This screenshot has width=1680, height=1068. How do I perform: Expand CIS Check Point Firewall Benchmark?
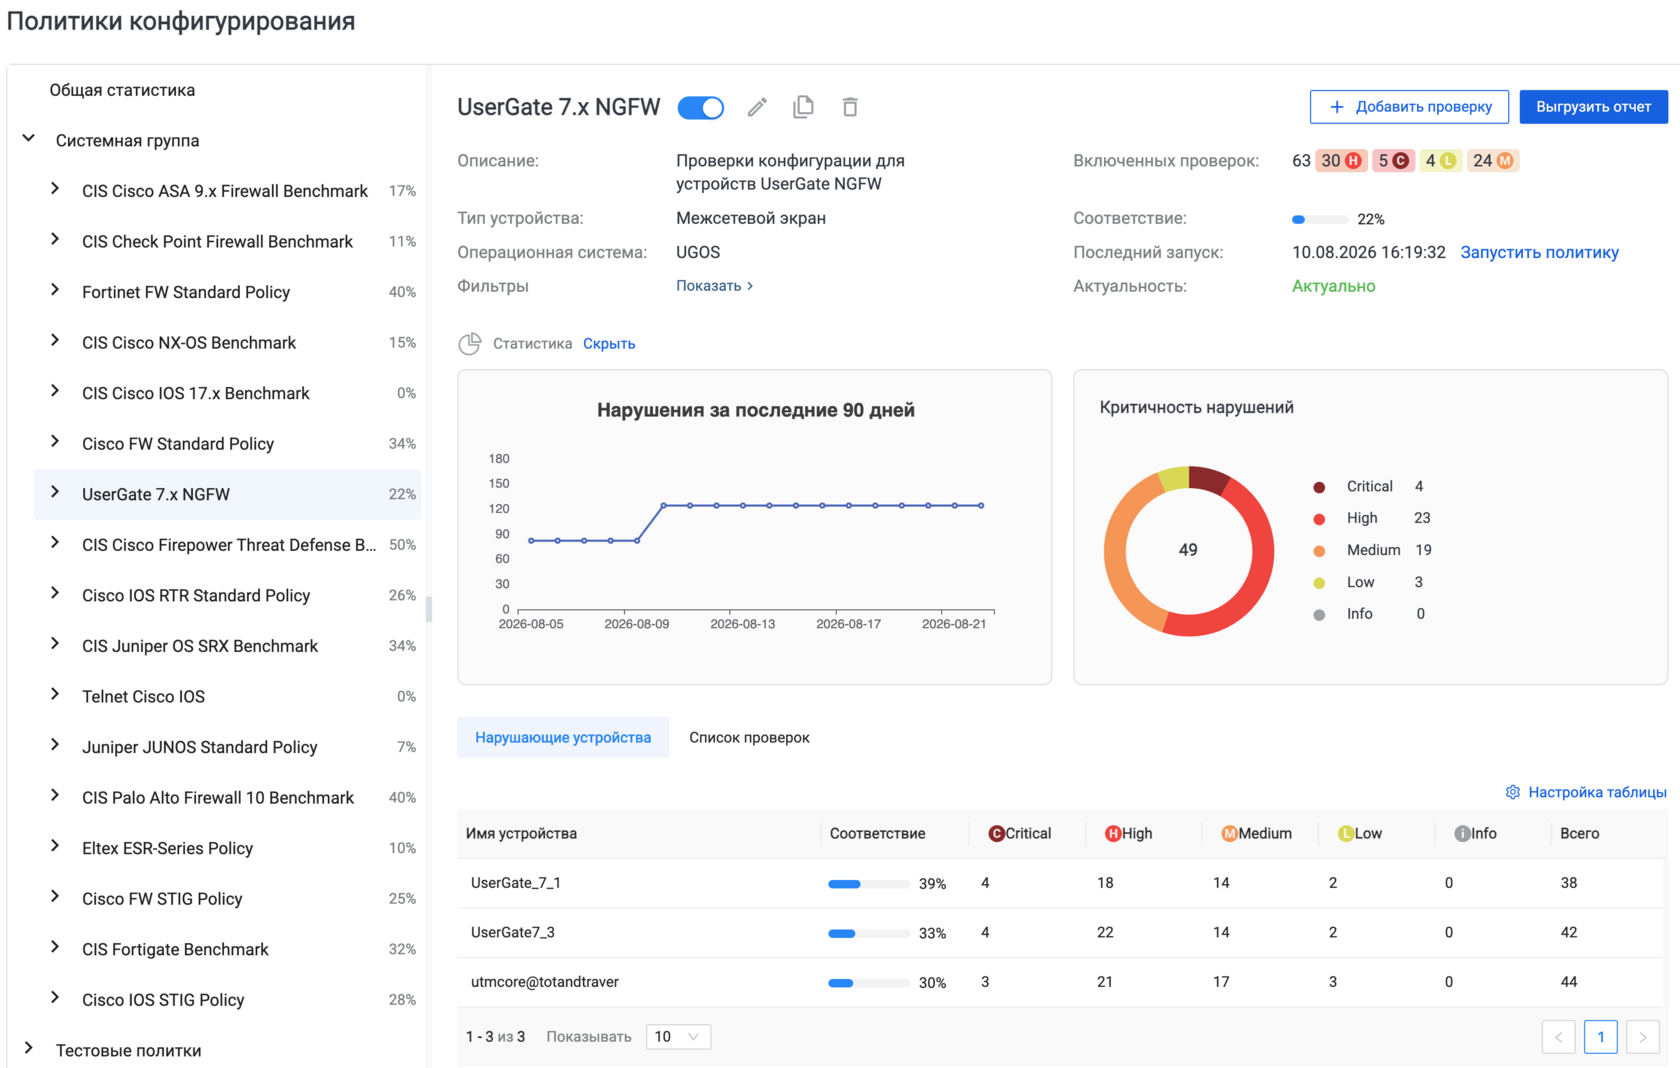pyautogui.click(x=55, y=240)
